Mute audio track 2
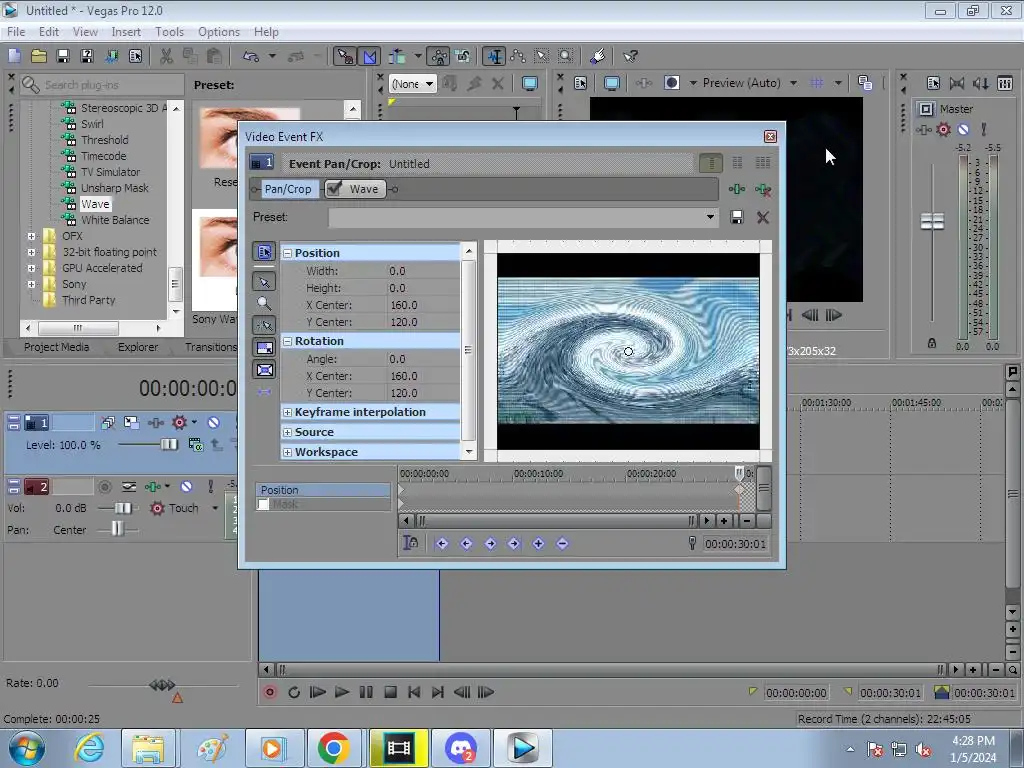Screen dimensions: 1024x768 point(186,487)
